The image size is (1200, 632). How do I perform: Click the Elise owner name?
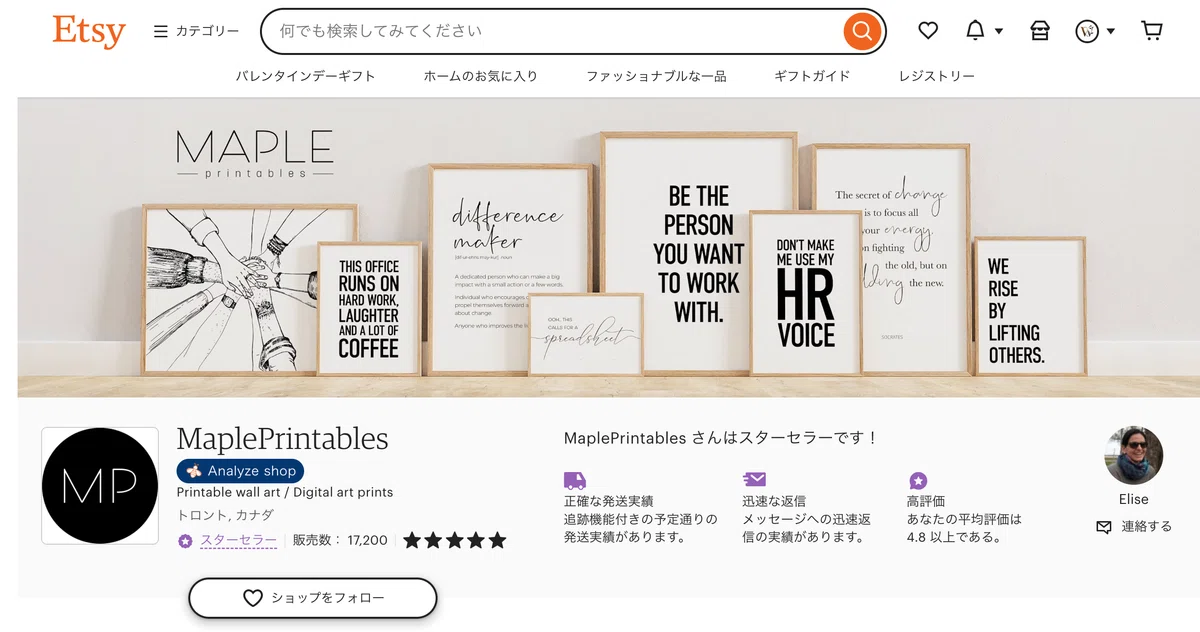(x=1134, y=499)
